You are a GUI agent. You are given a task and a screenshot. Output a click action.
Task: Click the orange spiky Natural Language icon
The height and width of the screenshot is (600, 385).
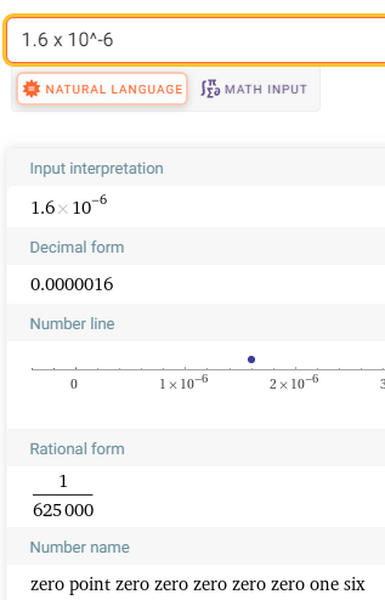pyautogui.click(x=31, y=89)
